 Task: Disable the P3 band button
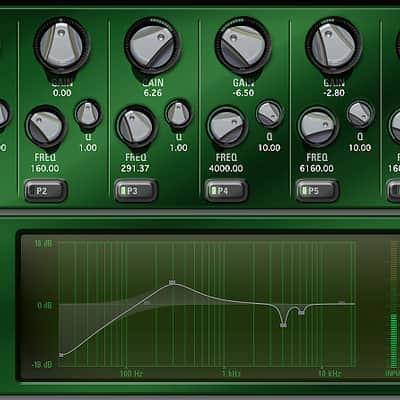click(136, 191)
